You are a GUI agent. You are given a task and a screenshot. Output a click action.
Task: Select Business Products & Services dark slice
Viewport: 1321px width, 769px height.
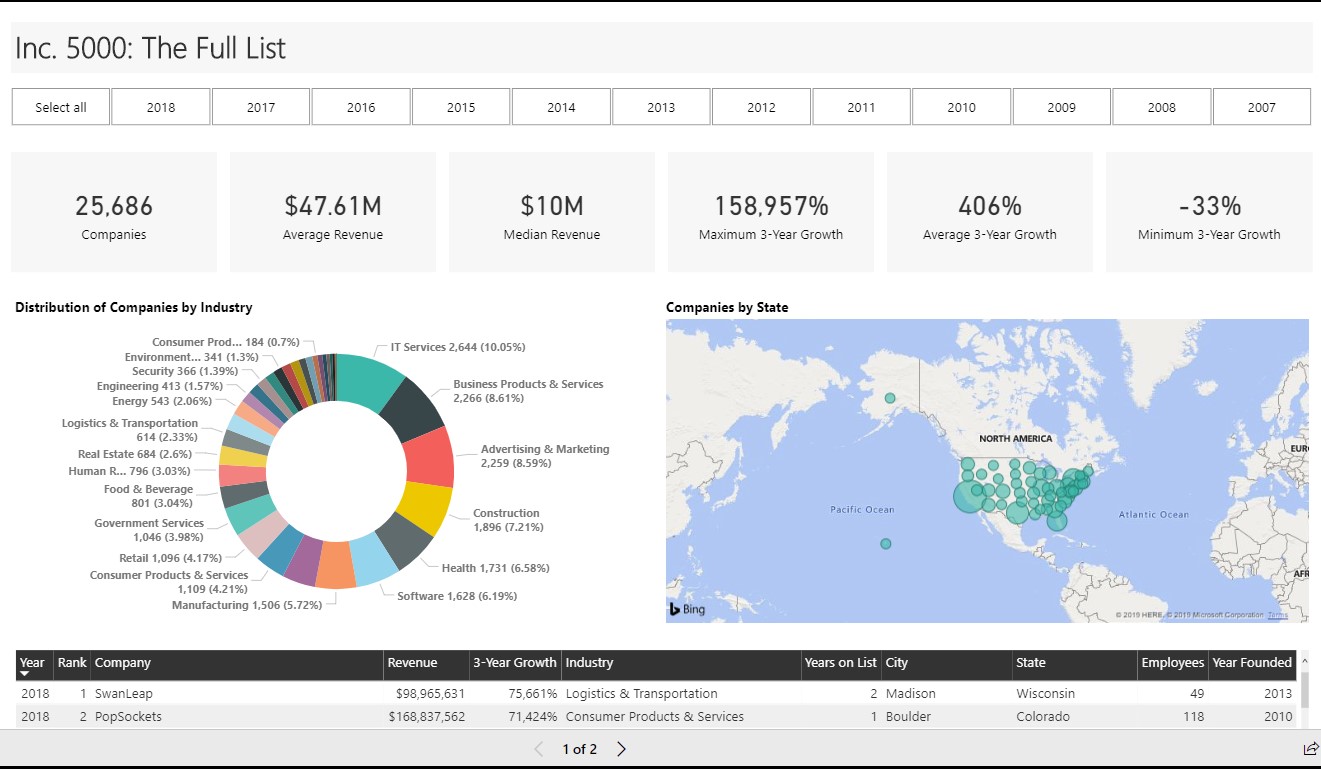point(412,408)
